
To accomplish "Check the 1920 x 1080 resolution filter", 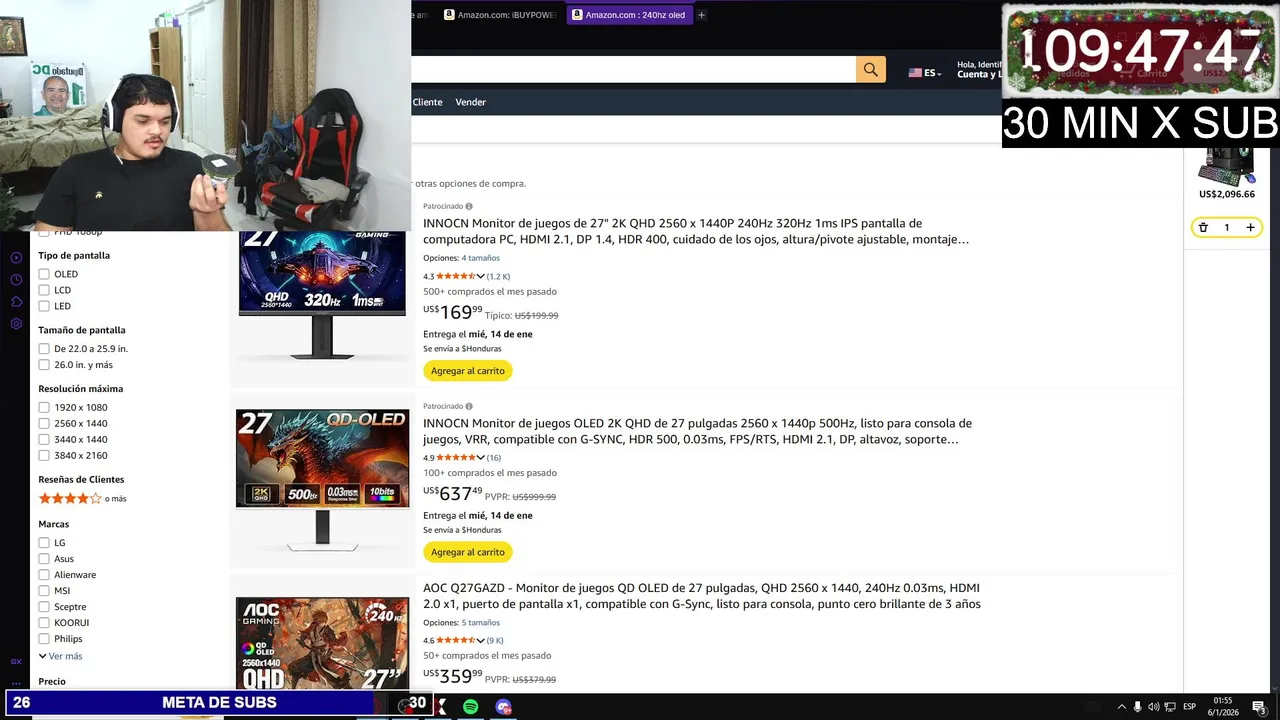I will [x=44, y=407].
